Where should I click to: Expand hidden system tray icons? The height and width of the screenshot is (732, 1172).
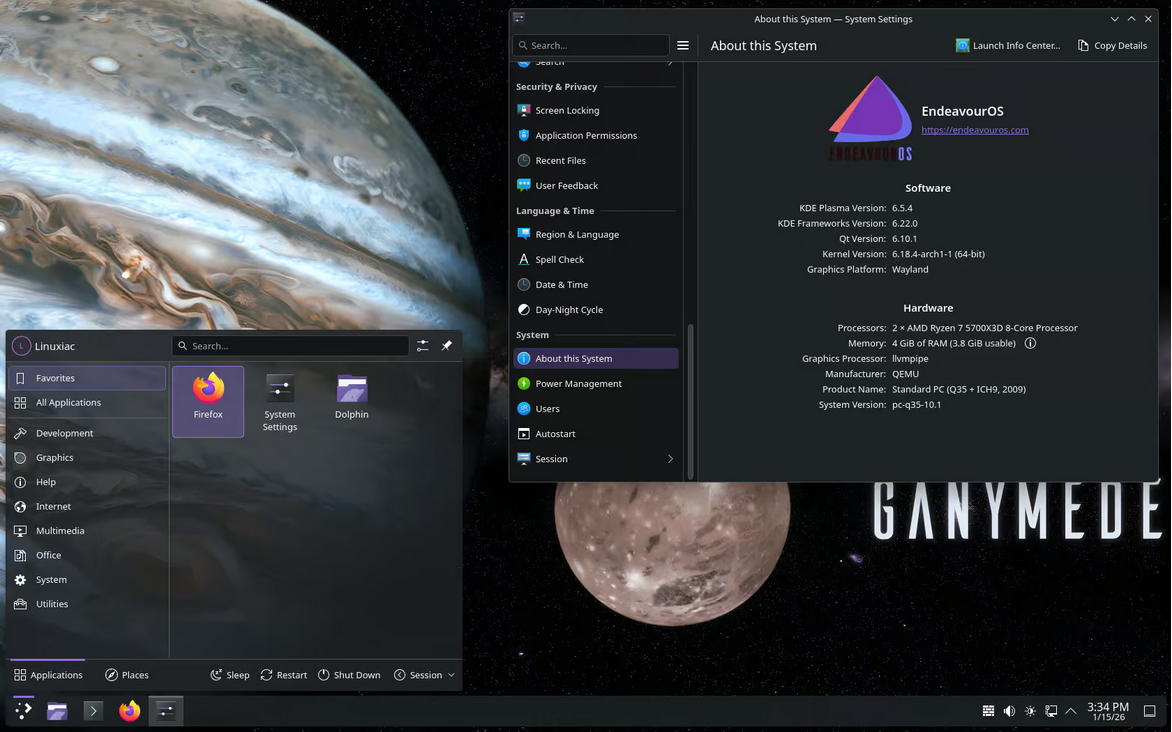1070,711
